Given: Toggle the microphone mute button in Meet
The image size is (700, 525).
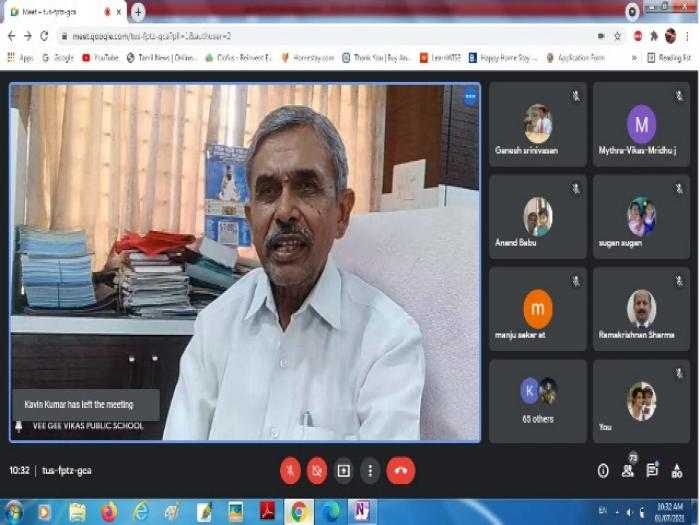Looking at the screenshot, I should [x=290, y=471].
